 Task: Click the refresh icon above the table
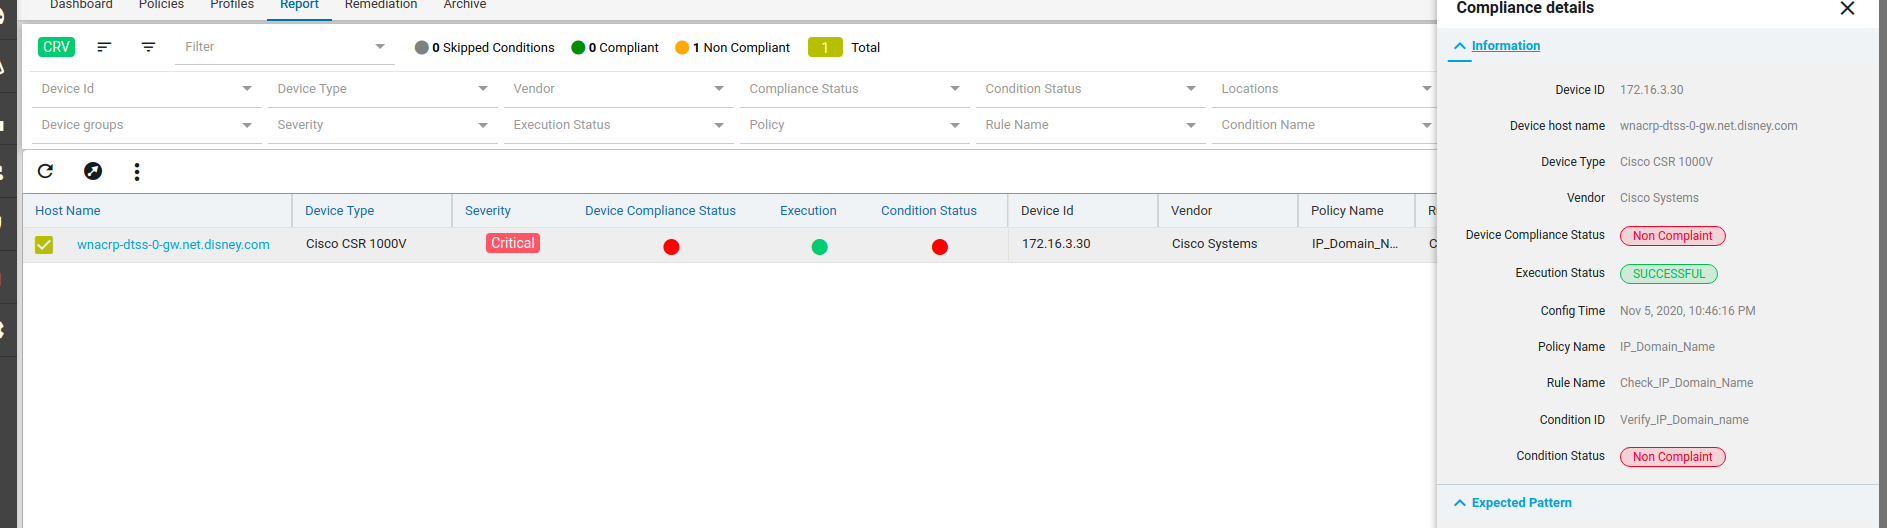pos(45,171)
